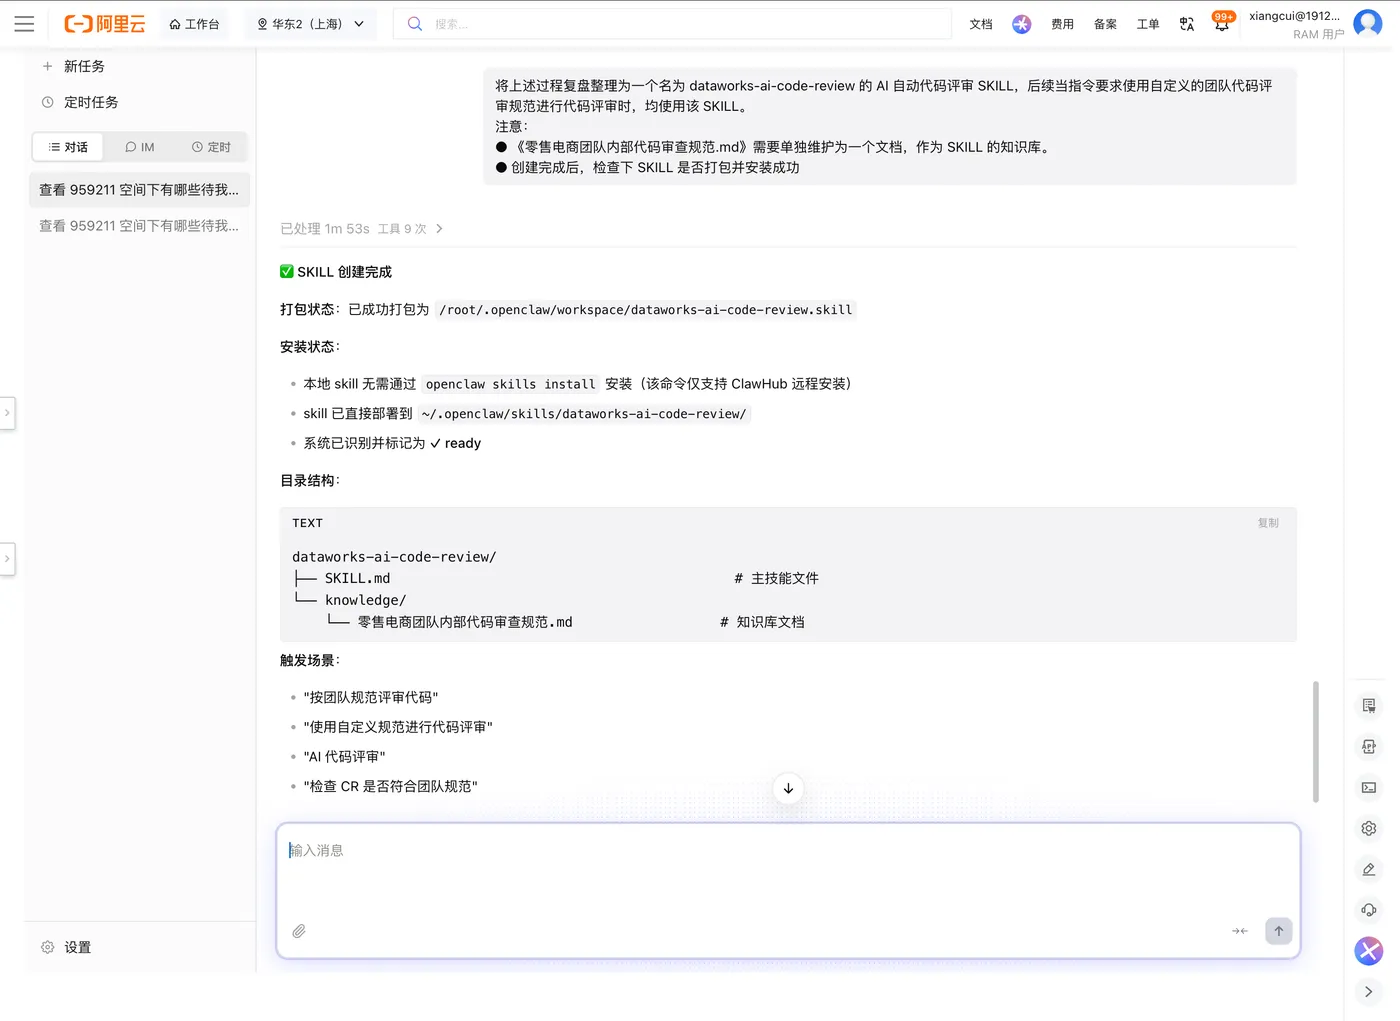1400x1021 pixels.
Task: Open the APP icon in right sidebar
Action: tap(1369, 747)
